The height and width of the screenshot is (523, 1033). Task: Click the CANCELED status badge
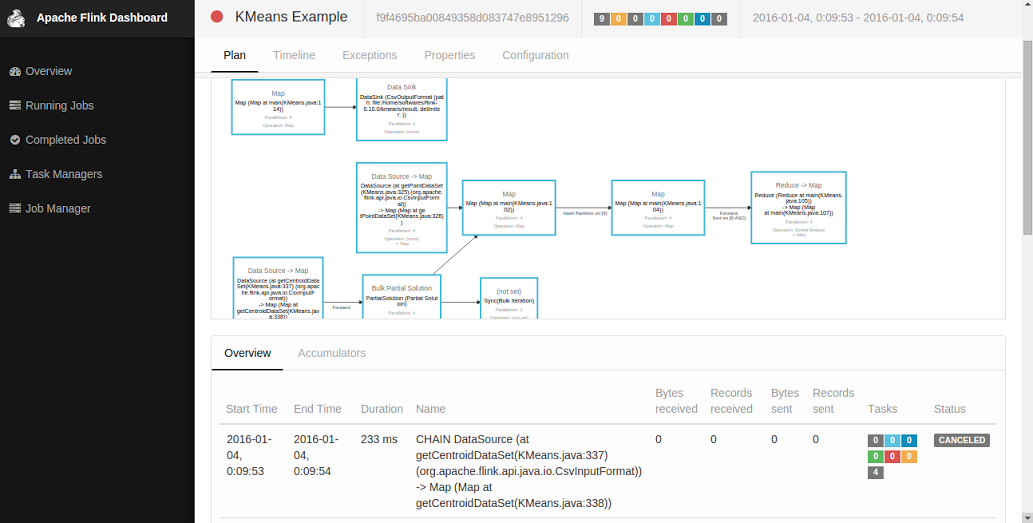pyautogui.click(x=962, y=440)
